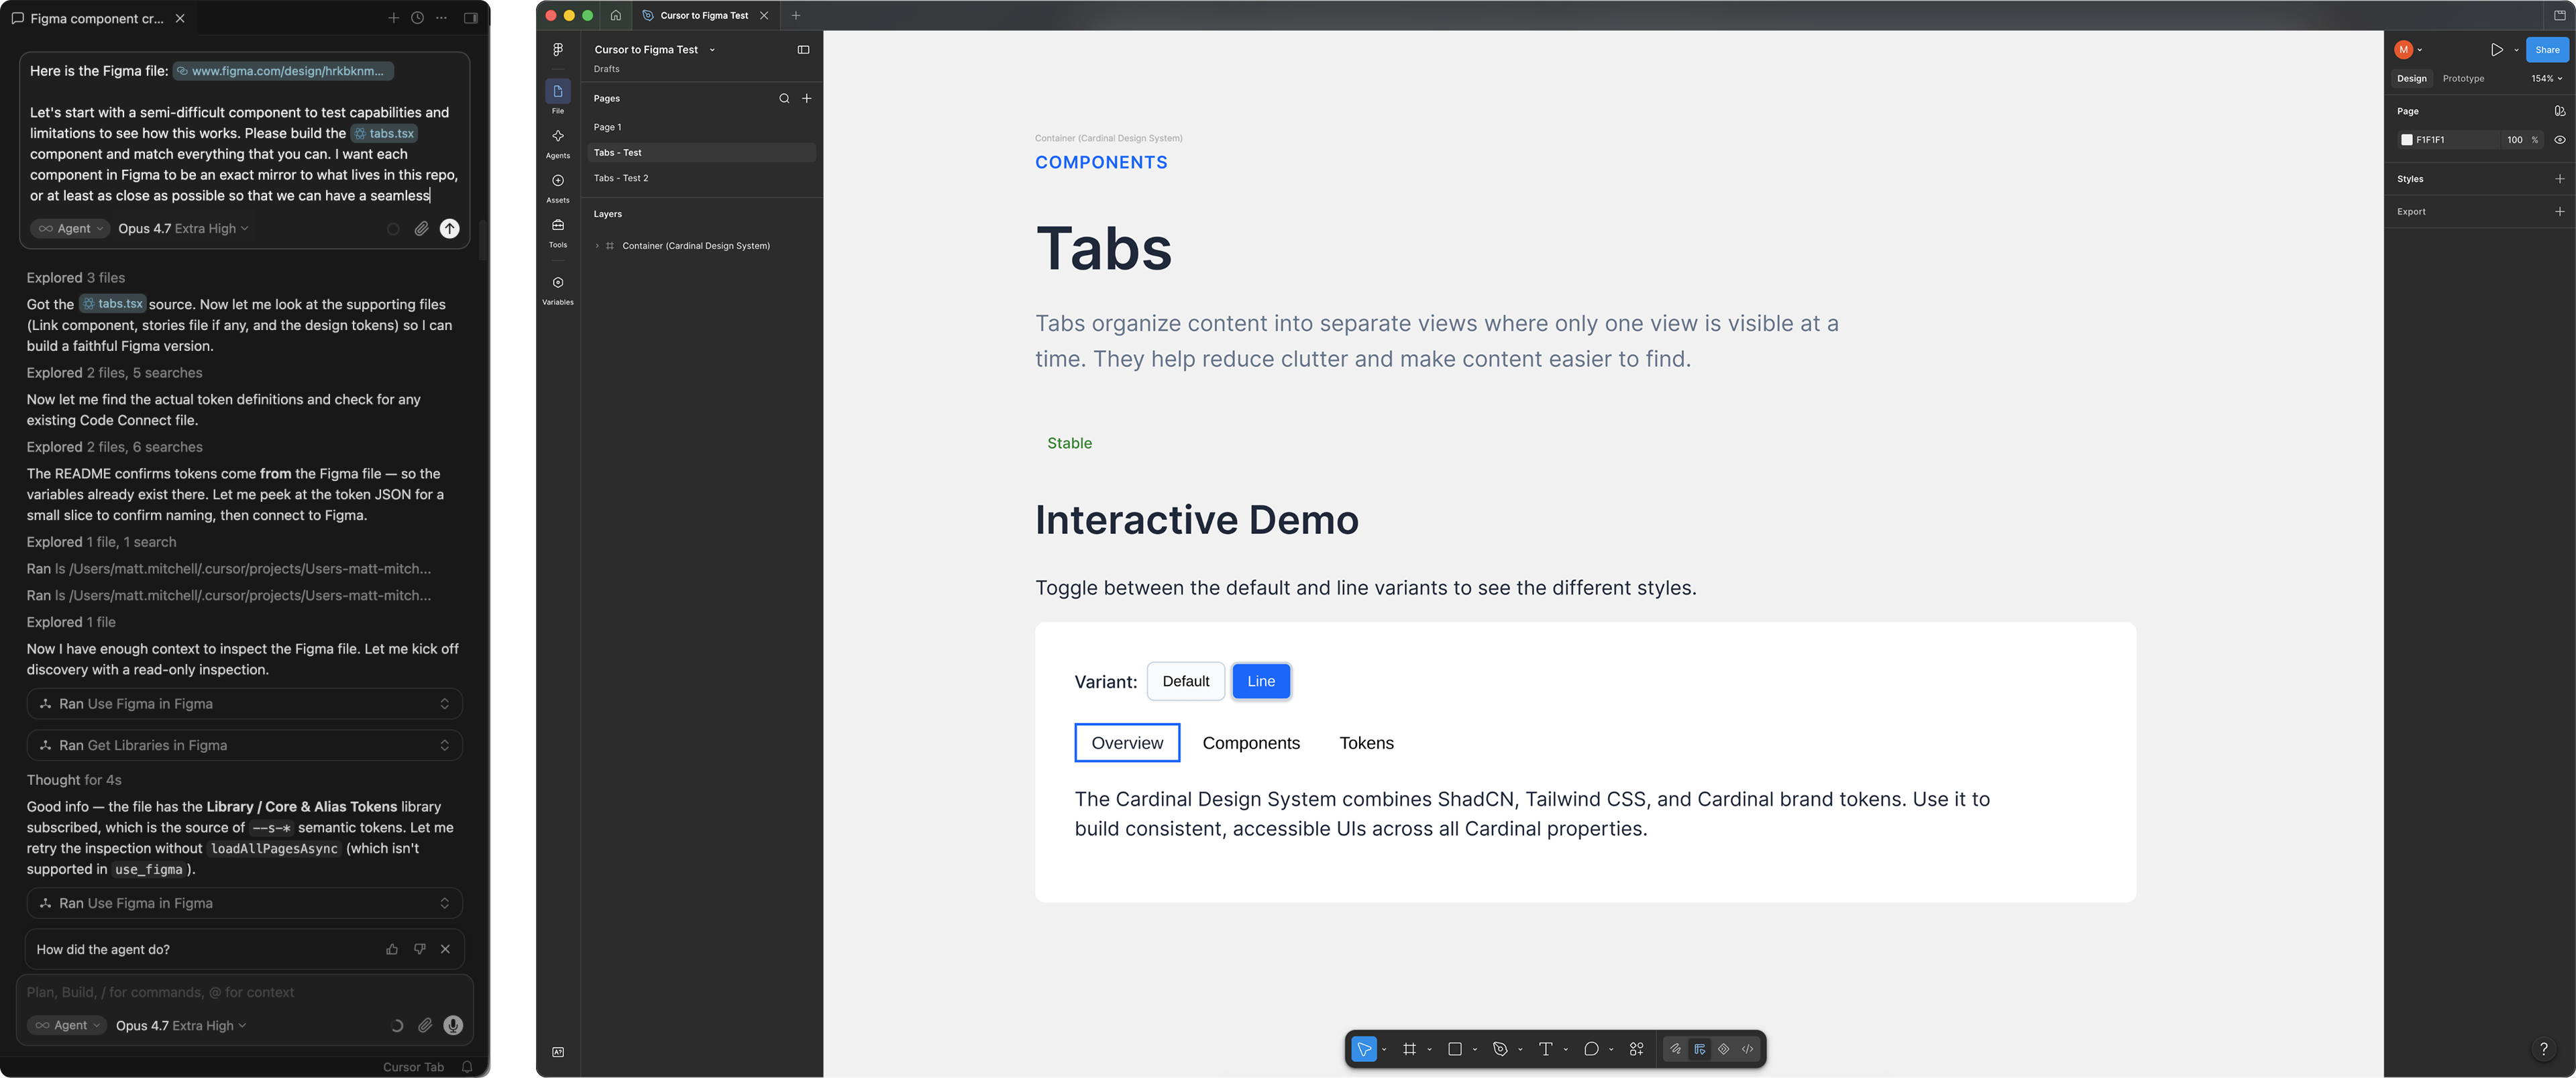Viewport: 2576px width, 1078px height.
Task: Open the Agents panel in Figma sidebar
Action: (x=558, y=142)
